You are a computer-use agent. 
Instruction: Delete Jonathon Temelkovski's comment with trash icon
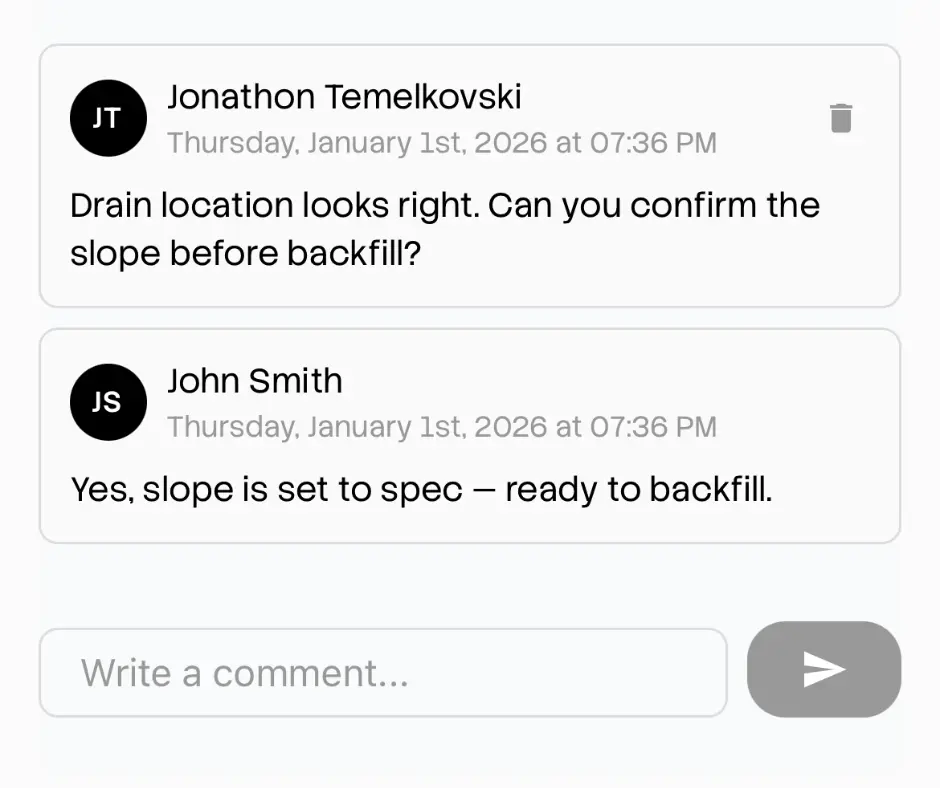(x=841, y=118)
